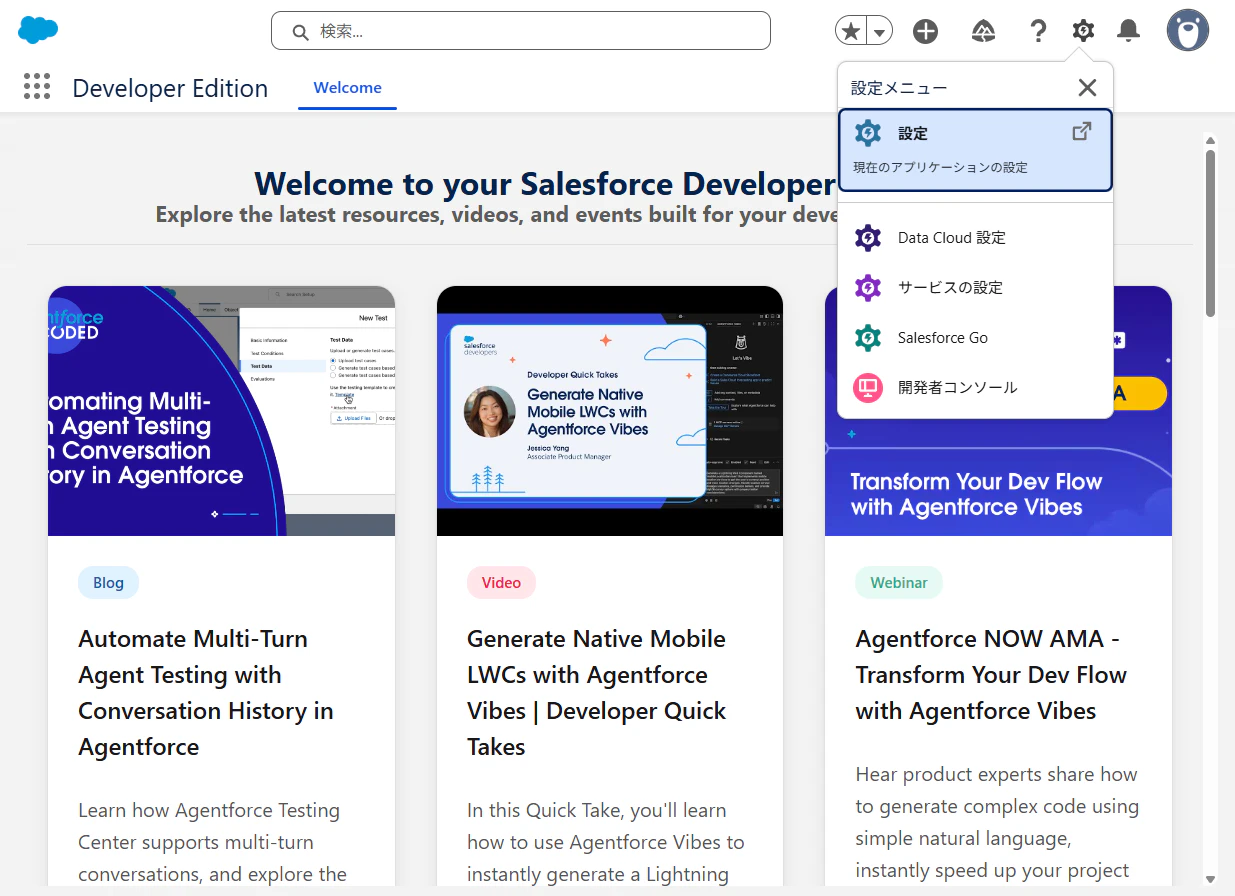The height and width of the screenshot is (896, 1235).
Task: Open Automate Multi-Turn Agent Testing article title
Action: (x=206, y=693)
